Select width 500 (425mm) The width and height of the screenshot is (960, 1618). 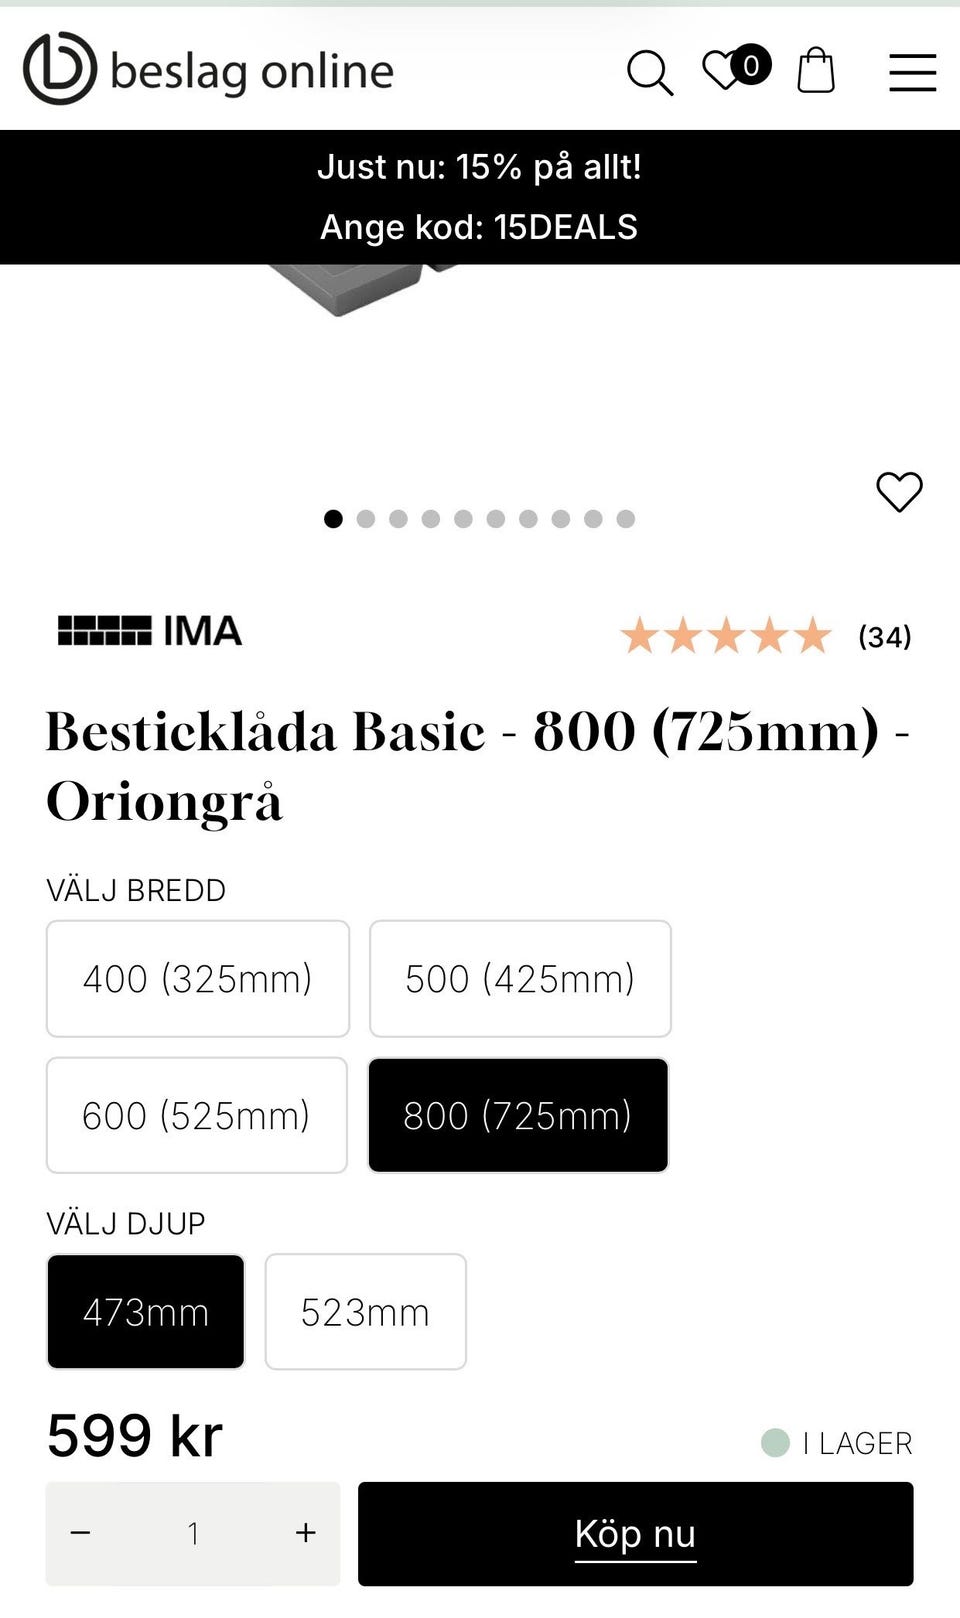pos(520,979)
